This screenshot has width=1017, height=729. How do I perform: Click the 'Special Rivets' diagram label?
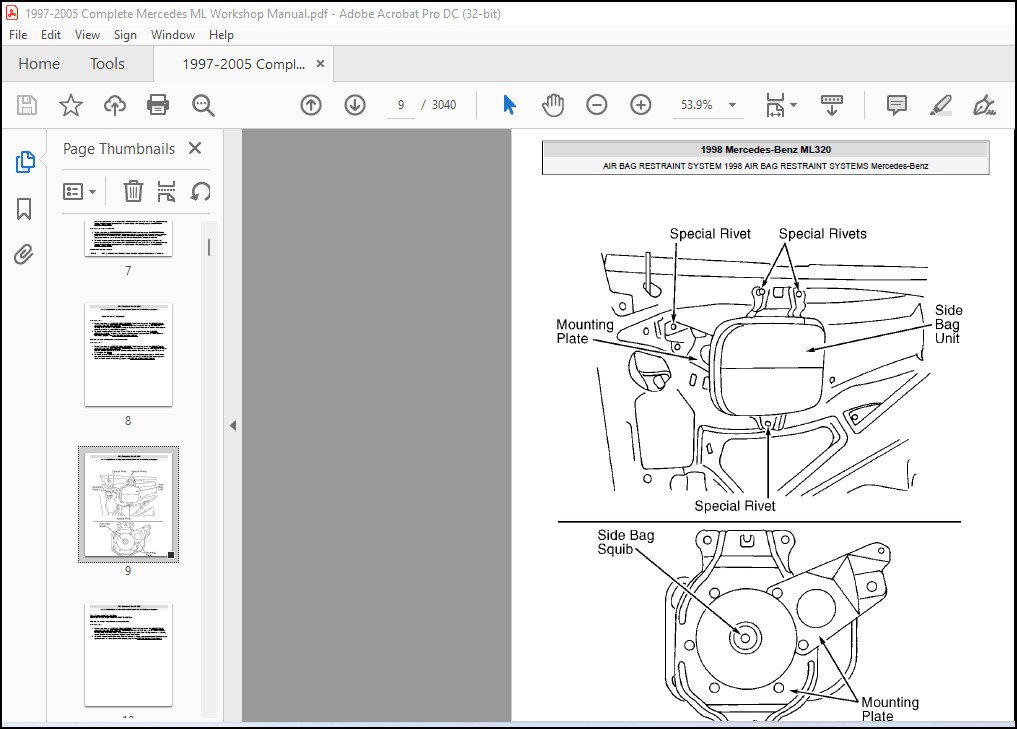(822, 233)
